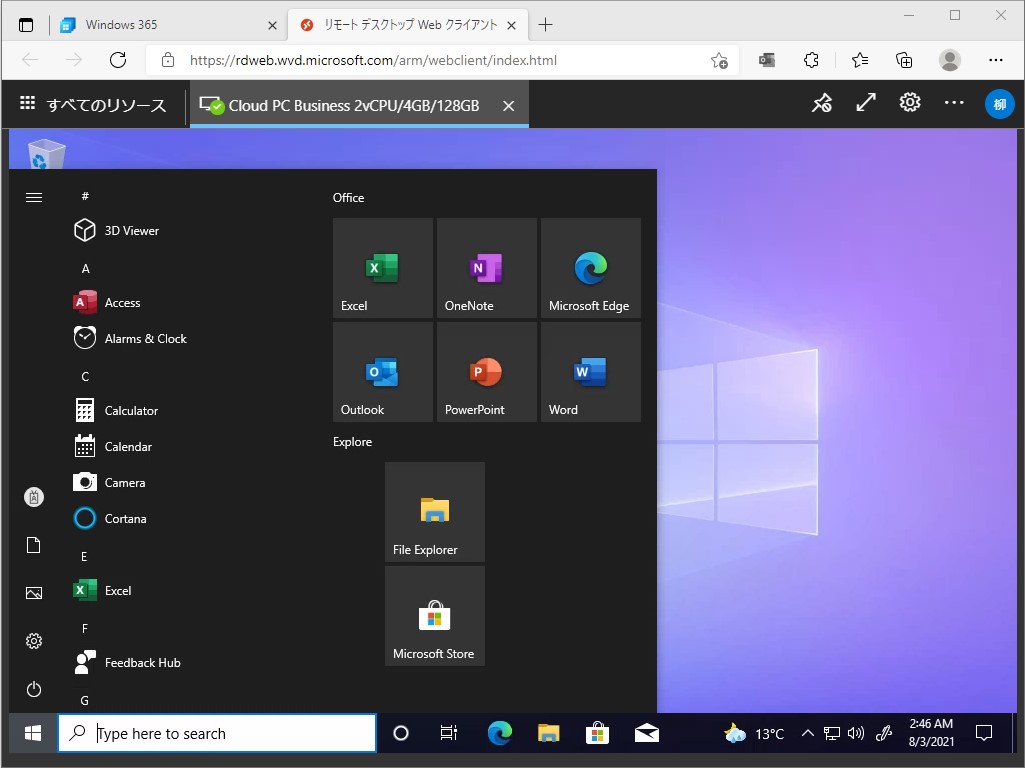Select Calculator in the app list
Image resolution: width=1025 pixels, height=768 pixels.
click(130, 410)
